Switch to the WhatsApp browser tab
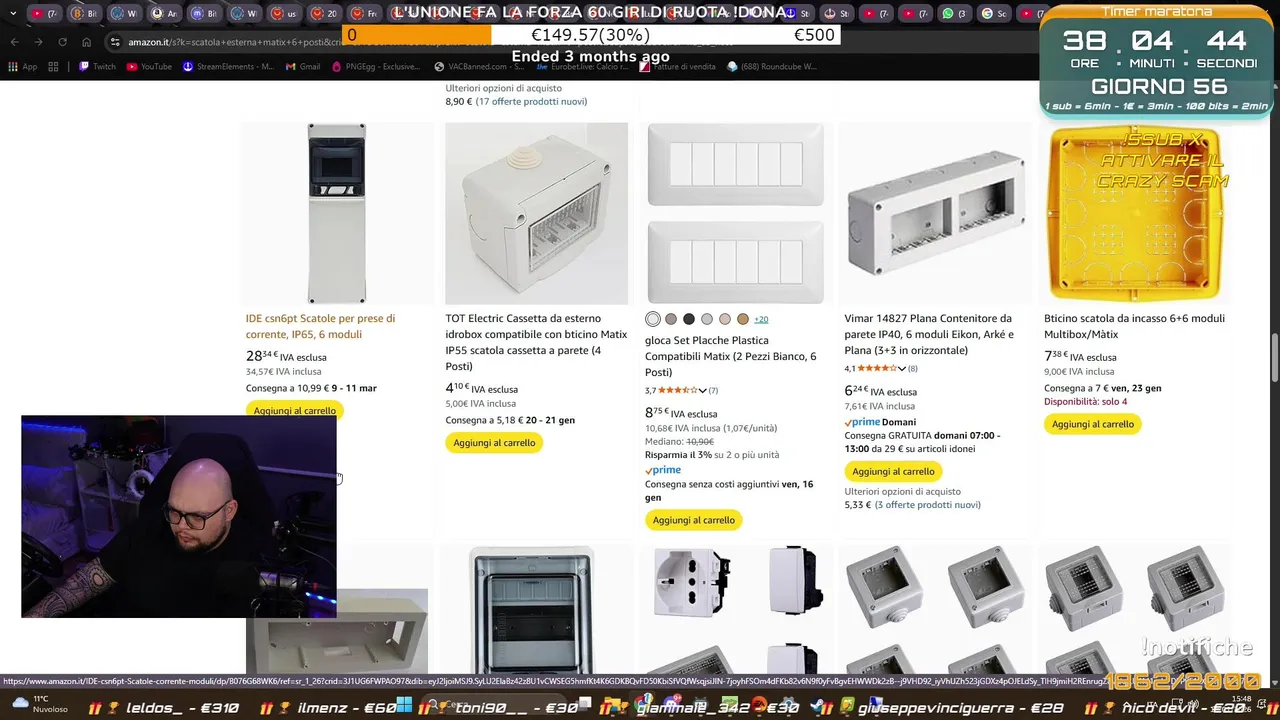The image size is (1280, 720). (x=953, y=13)
